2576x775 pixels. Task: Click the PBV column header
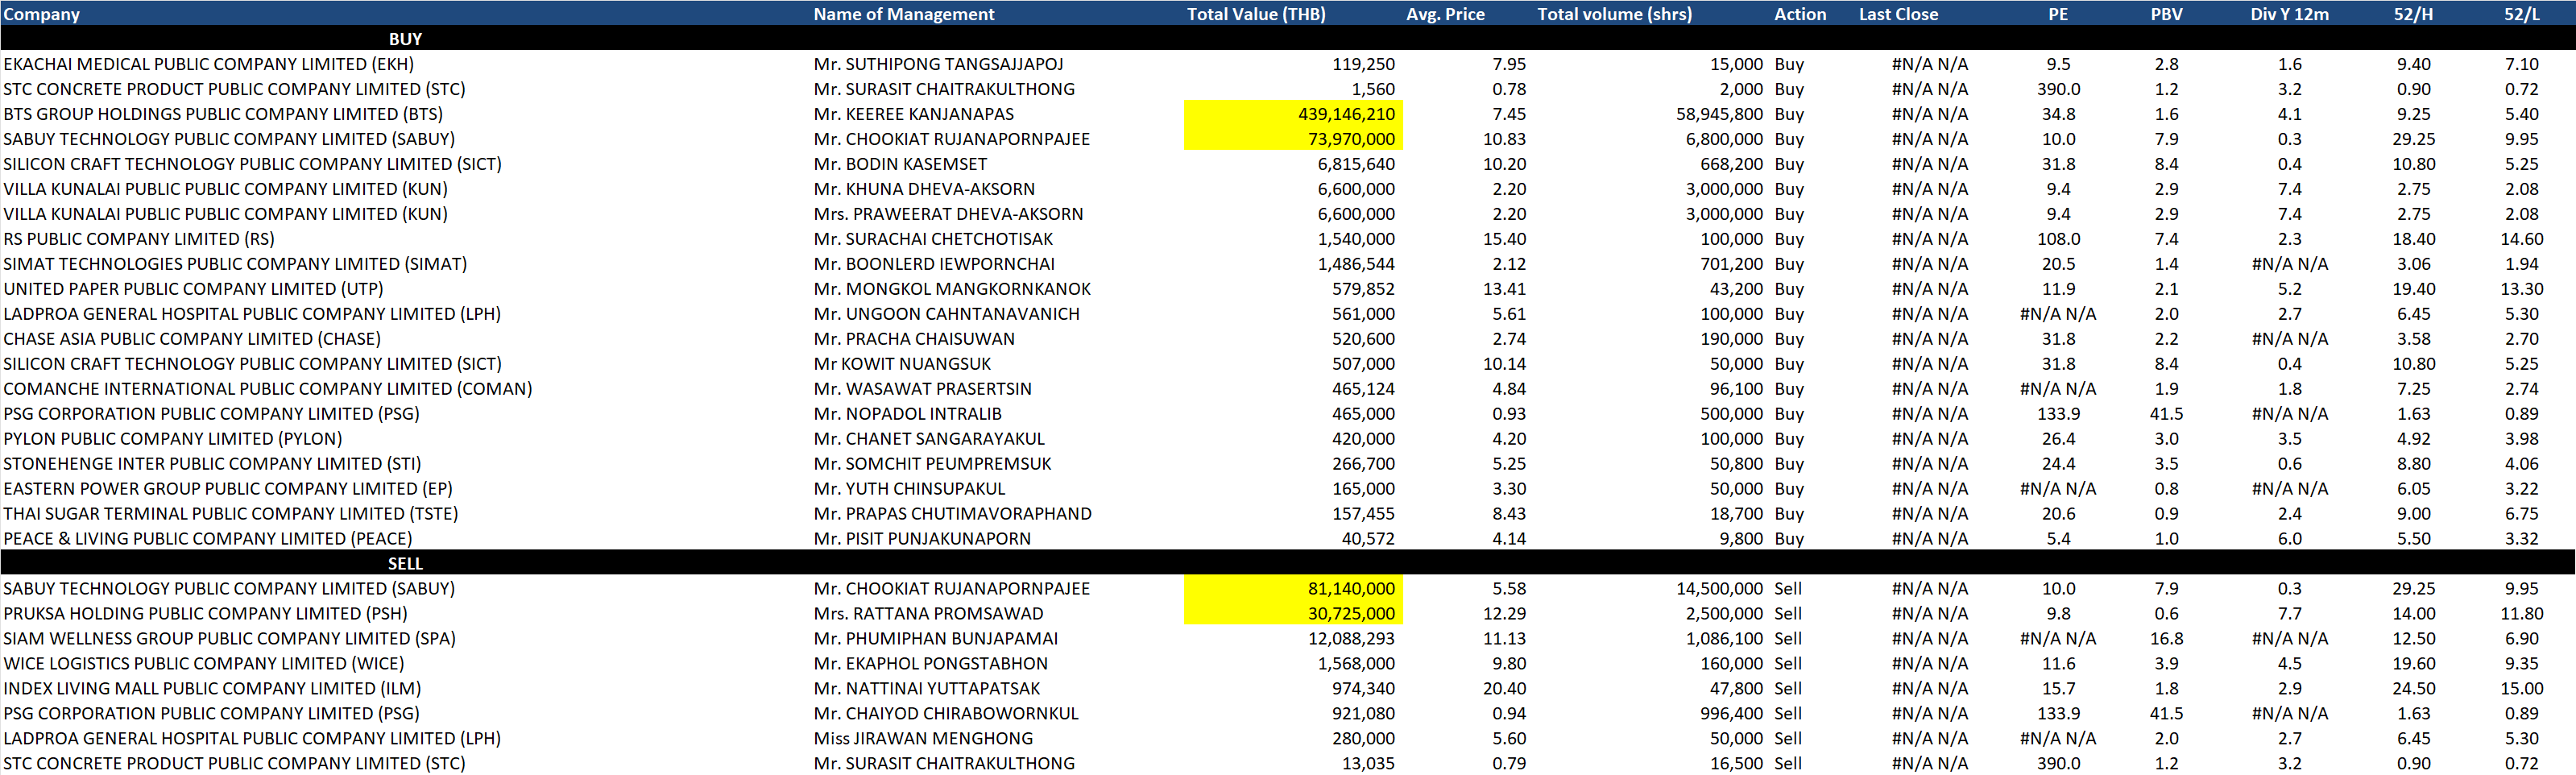[2166, 14]
